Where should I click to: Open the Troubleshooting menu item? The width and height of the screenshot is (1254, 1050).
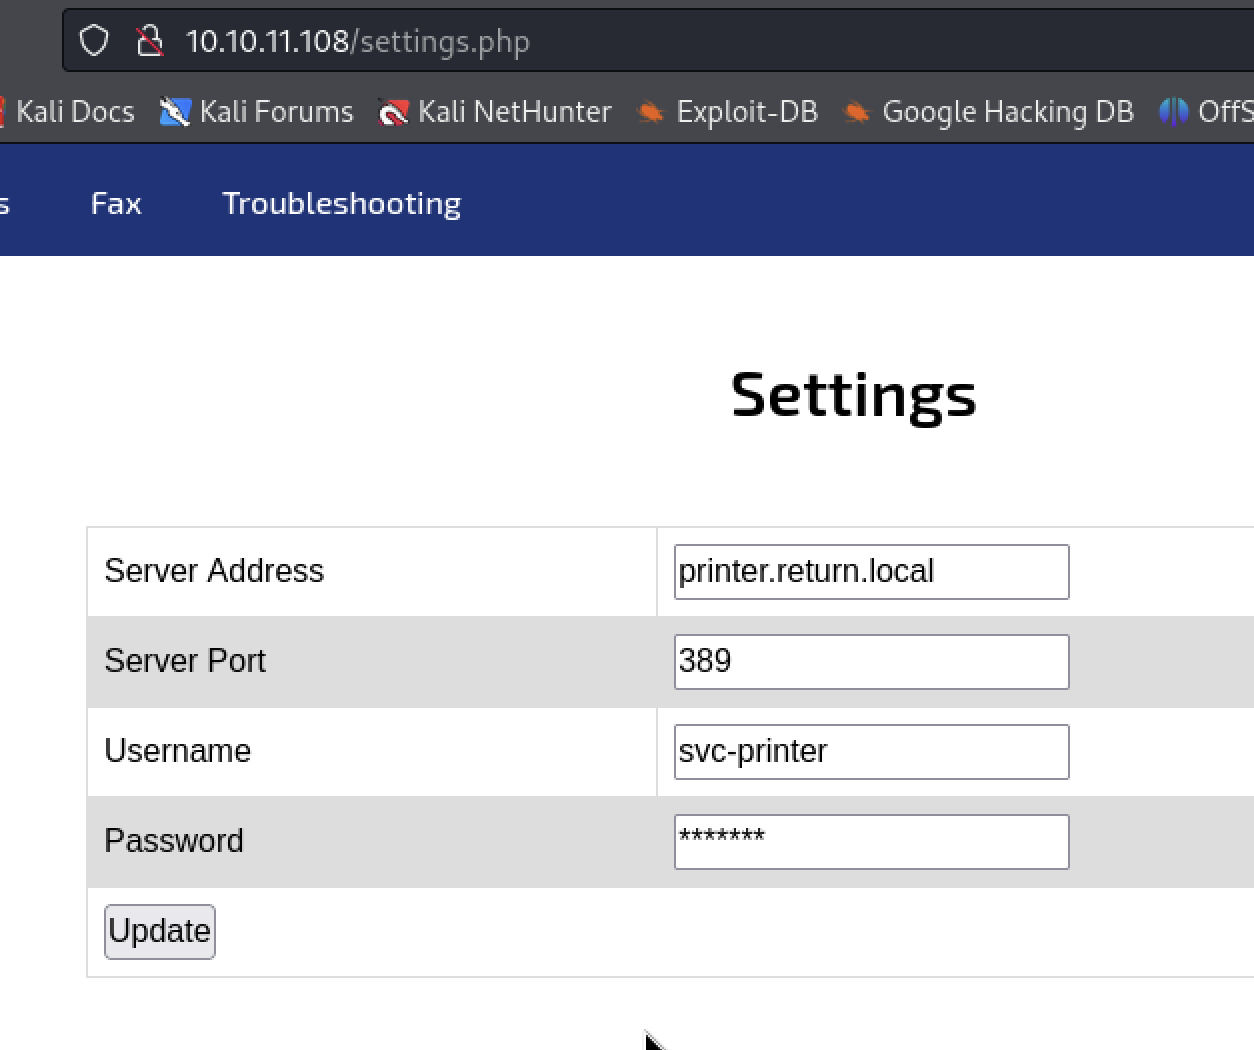point(342,204)
